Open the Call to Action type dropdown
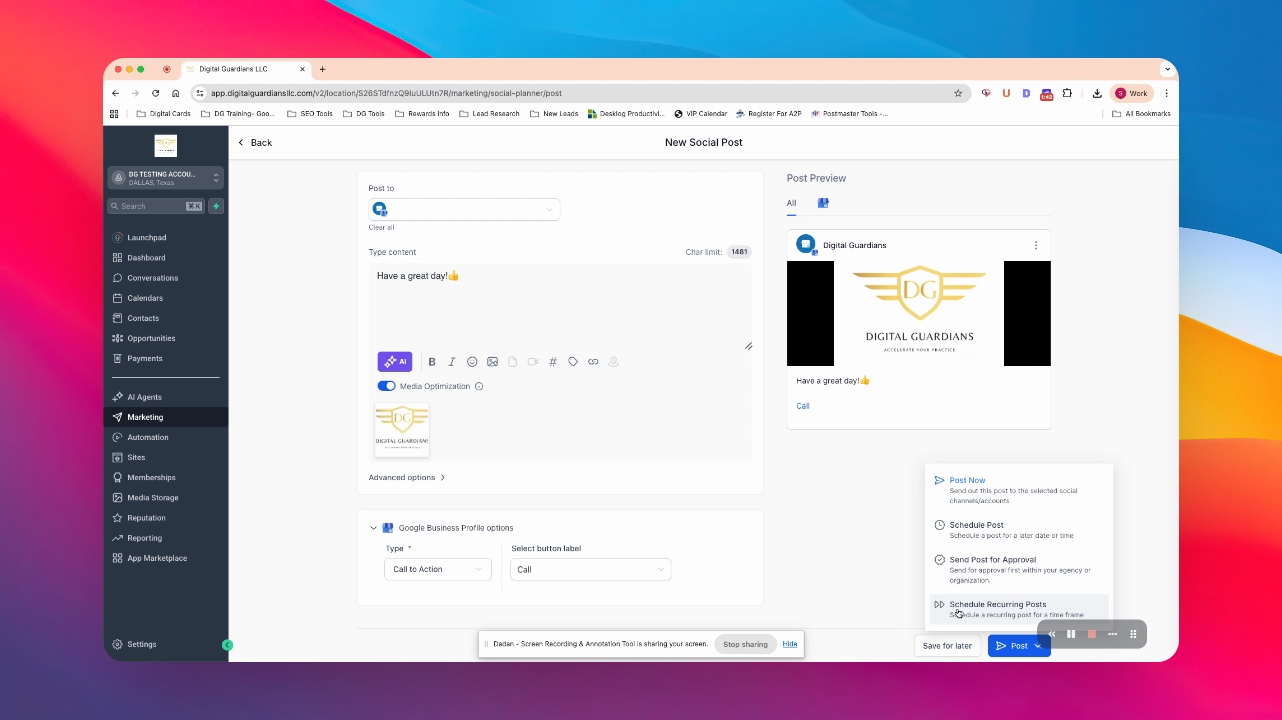The width and height of the screenshot is (1282, 720). click(x=438, y=569)
